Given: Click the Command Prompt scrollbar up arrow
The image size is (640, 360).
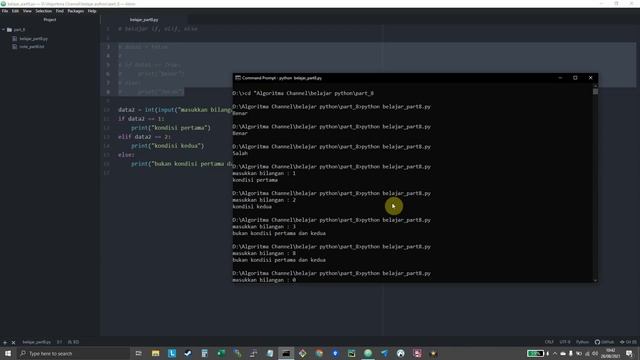Looking at the screenshot, I should (596, 86).
